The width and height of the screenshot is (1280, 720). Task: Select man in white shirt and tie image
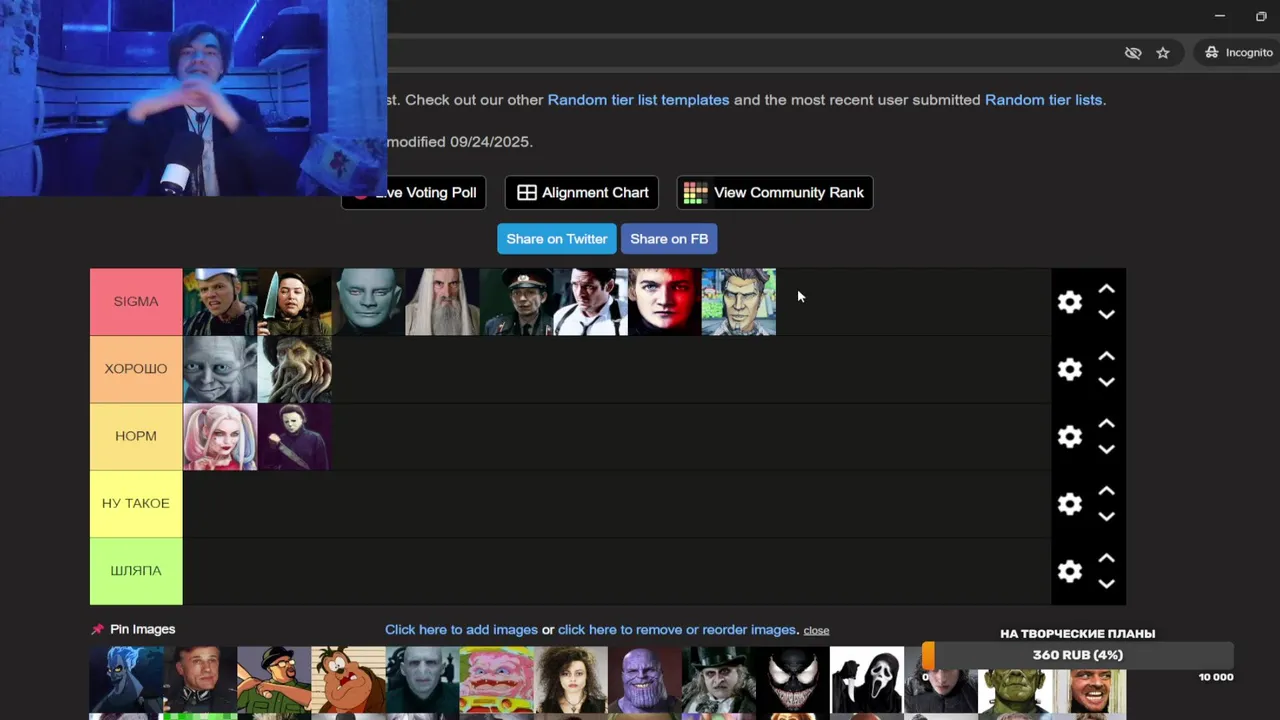(590, 301)
